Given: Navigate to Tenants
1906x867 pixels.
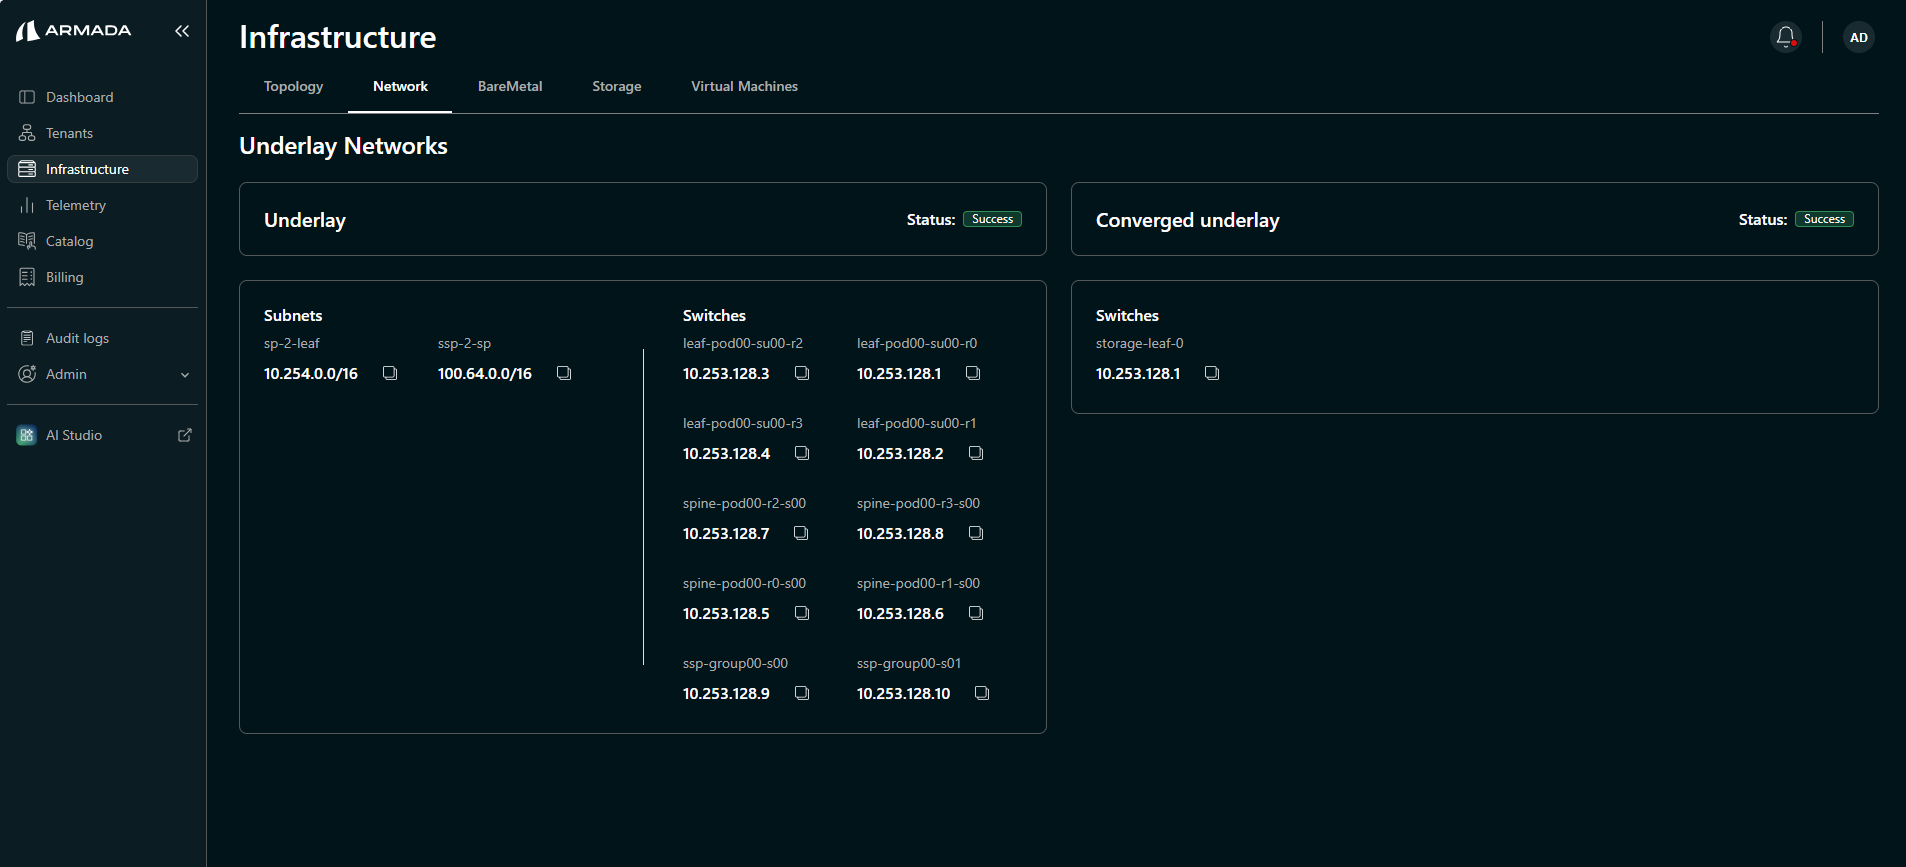Looking at the screenshot, I should coord(102,133).
